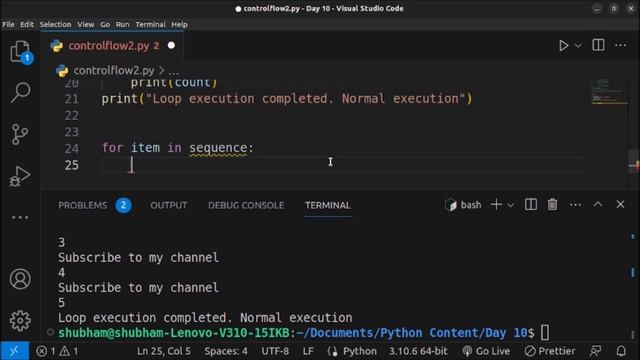Open the feedback icon in status bar
Screen dimensions: 640x360
pos(596,351)
